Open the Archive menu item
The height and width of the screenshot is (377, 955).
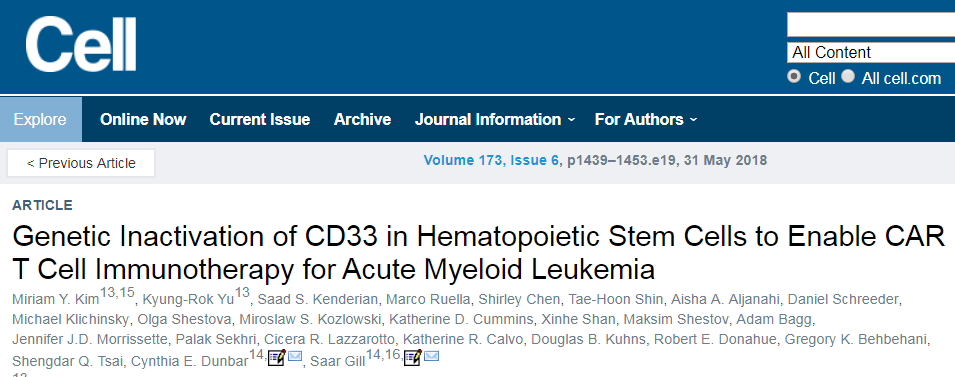(362, 119)
